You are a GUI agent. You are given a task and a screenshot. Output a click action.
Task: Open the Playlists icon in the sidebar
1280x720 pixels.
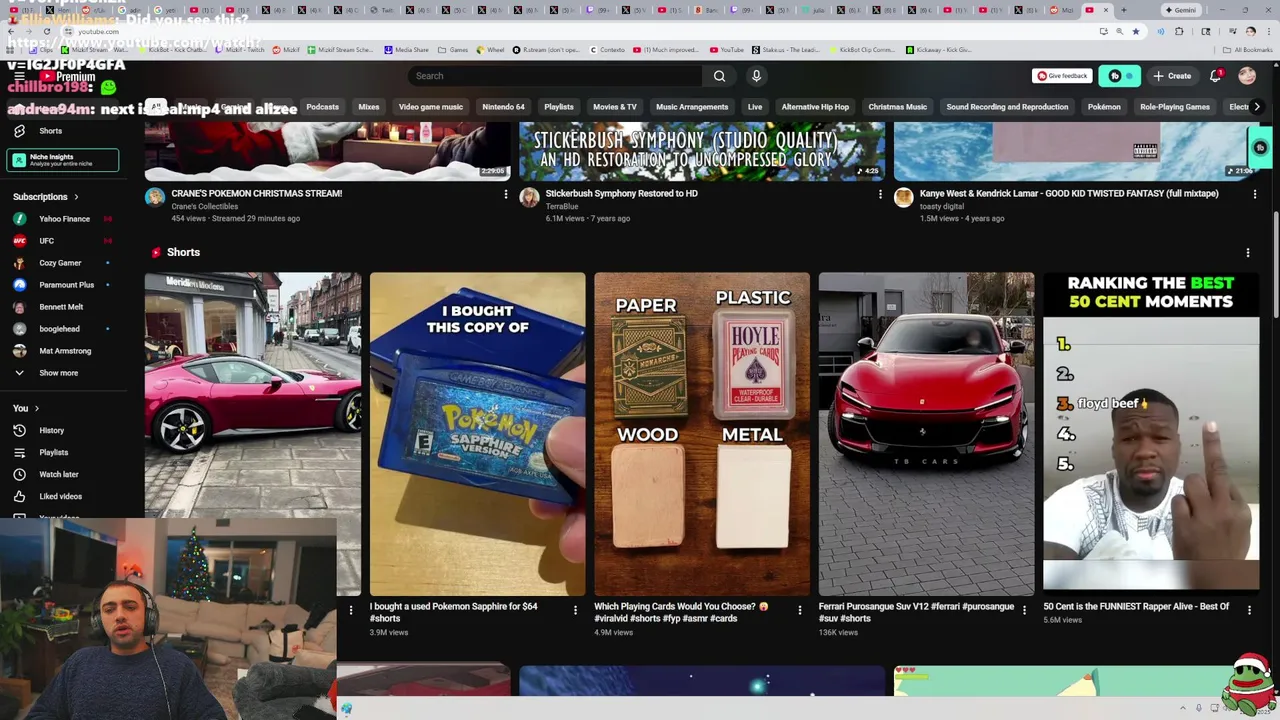pyautogui.click(x=19, y=452)
